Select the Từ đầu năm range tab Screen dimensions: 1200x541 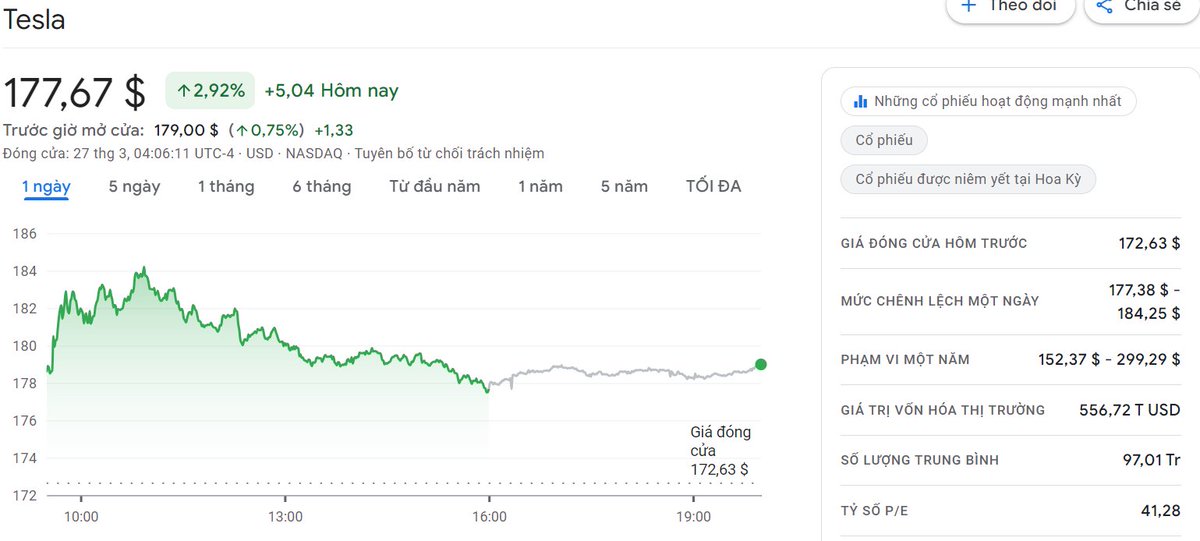pos(435,187)
